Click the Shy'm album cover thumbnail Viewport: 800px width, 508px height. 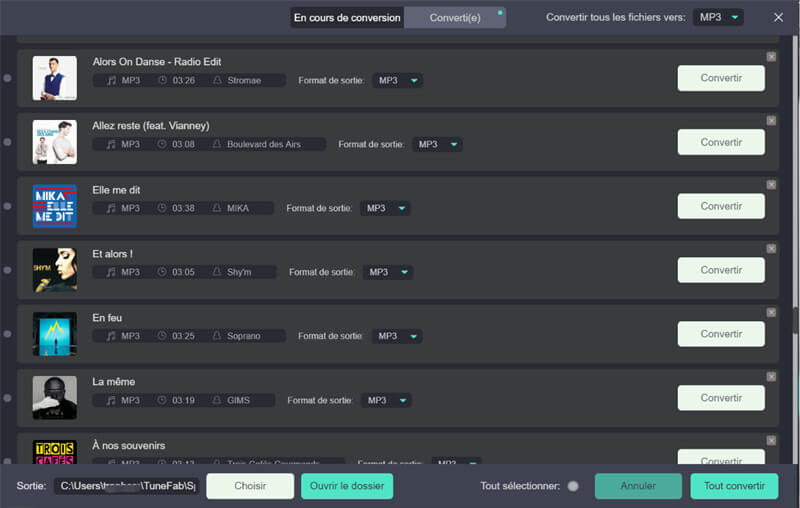[x=55, y=270]
